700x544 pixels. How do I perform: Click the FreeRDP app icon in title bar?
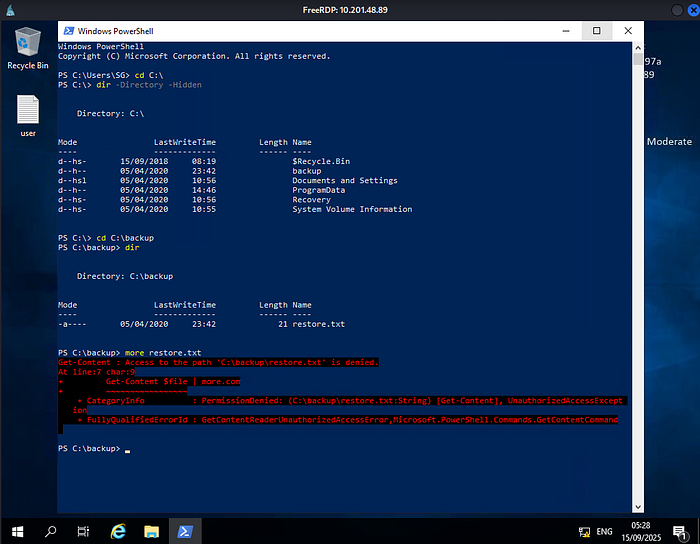pyautogui.click(x=10, y=10)
